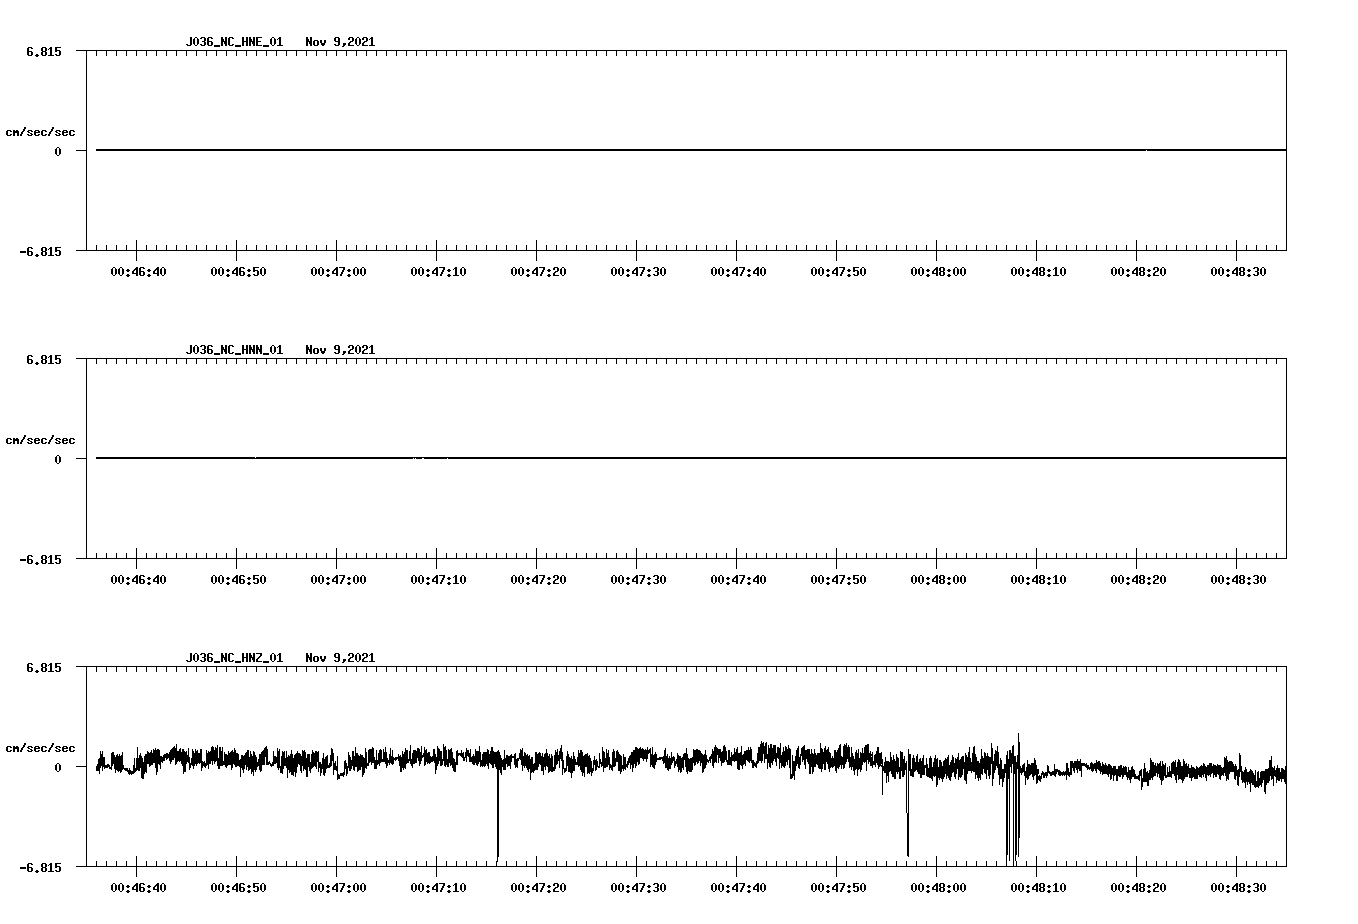Screen dimensions: 1358x924
Task: Select 00:46:50 tick label beneath HNN plot
Action: point(238,579)
